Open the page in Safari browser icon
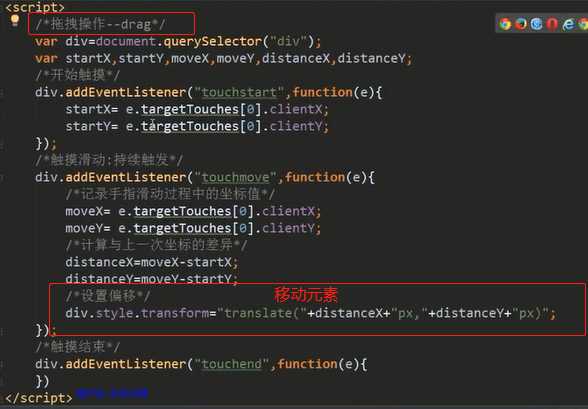Screen dimensions: 588x409 point(536,24)
